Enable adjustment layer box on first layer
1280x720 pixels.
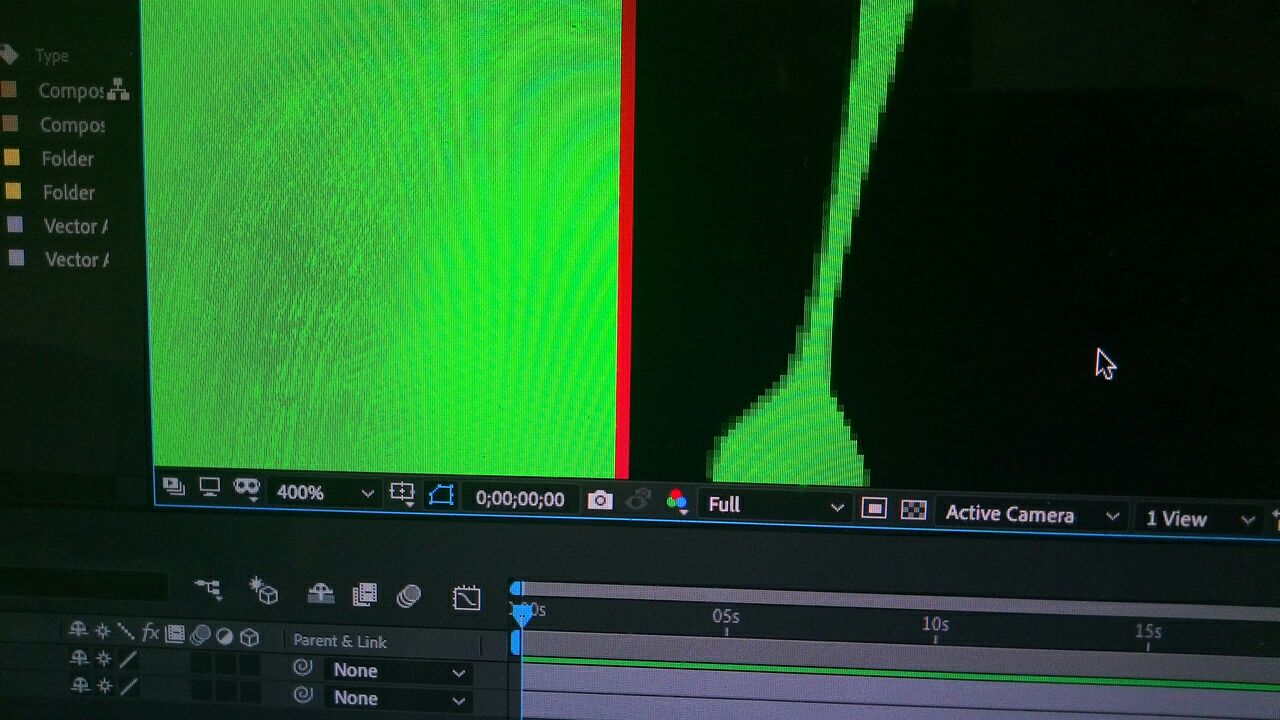[226, 664]
